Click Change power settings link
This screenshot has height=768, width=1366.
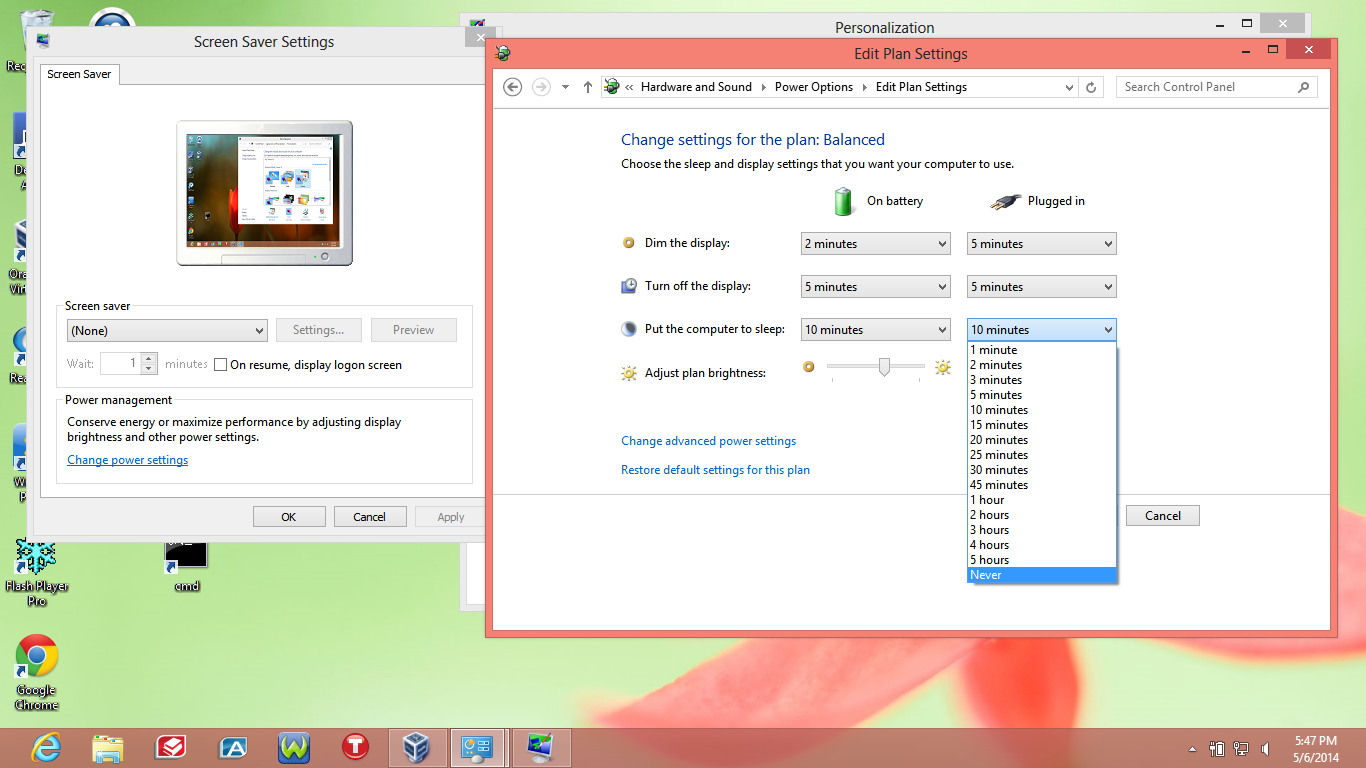127,460
